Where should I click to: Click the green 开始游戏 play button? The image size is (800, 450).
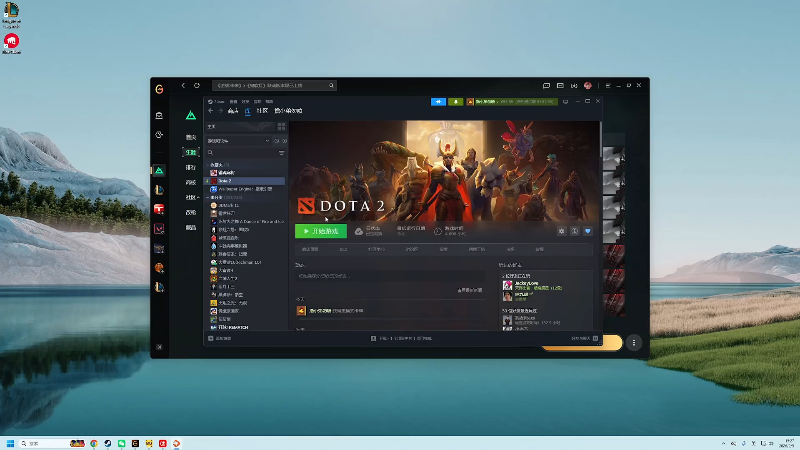(321, 231)
